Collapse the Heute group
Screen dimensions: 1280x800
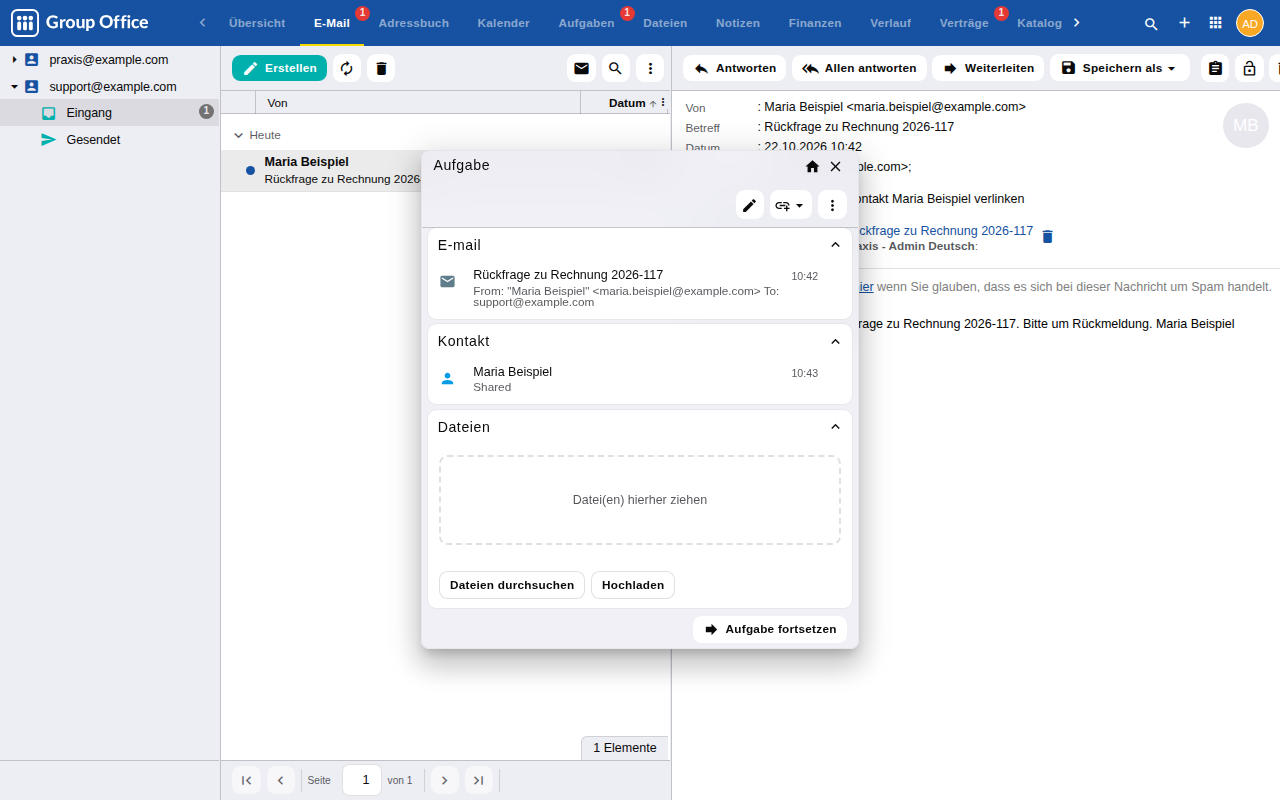point(238,135)
